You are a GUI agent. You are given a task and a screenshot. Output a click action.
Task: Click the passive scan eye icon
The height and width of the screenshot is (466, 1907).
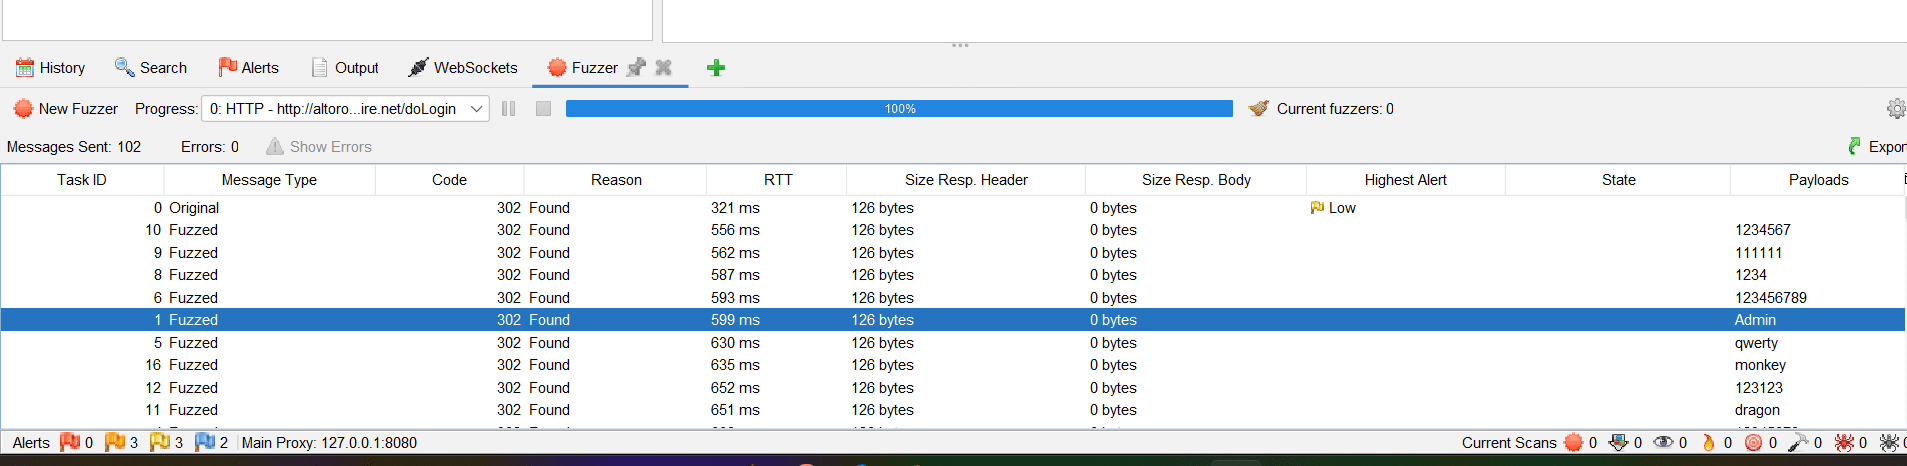(1663, 442)
